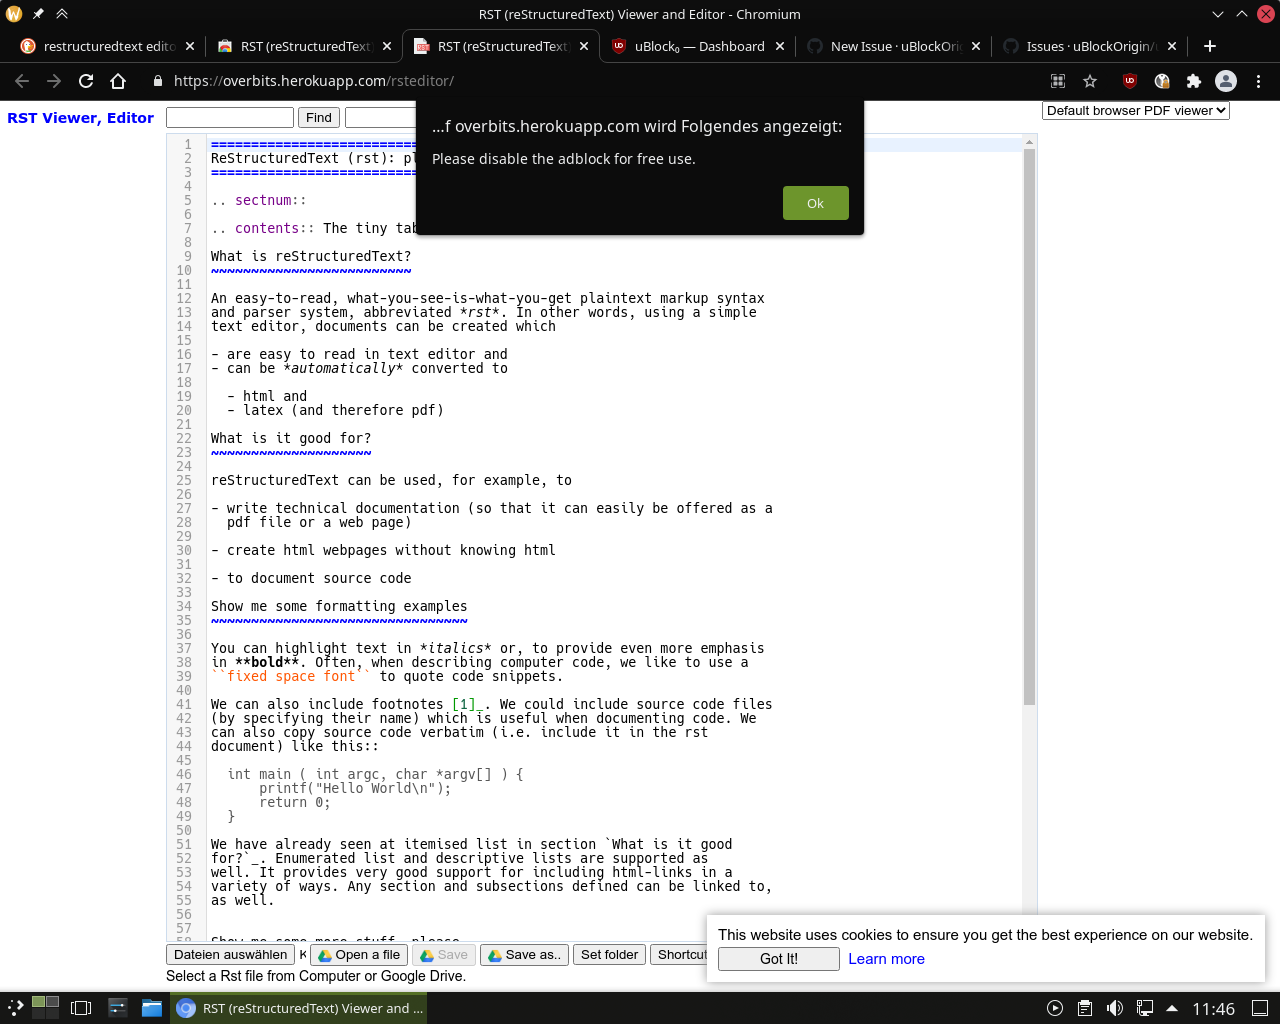
Task: Dismiss the adblock dialog with Ok
Action: point(815,203)
